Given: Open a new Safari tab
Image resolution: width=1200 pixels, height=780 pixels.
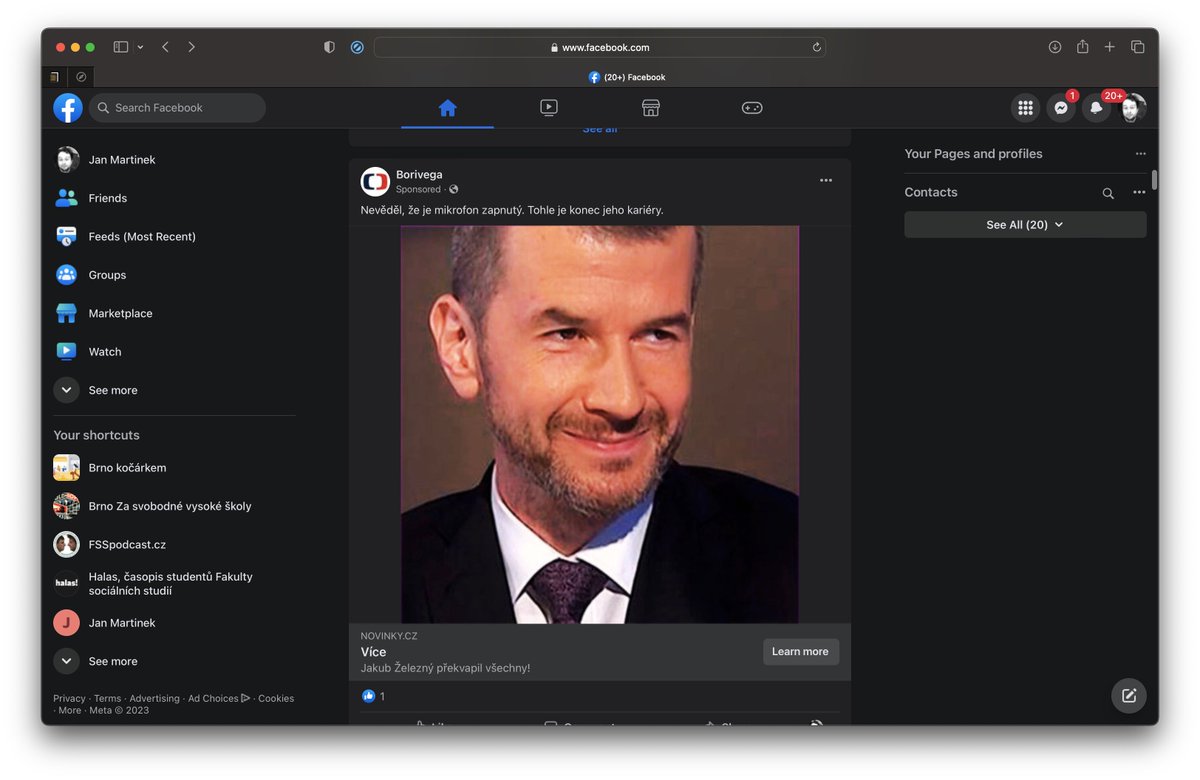Looking at the screenshot, I should (1109, 47).
